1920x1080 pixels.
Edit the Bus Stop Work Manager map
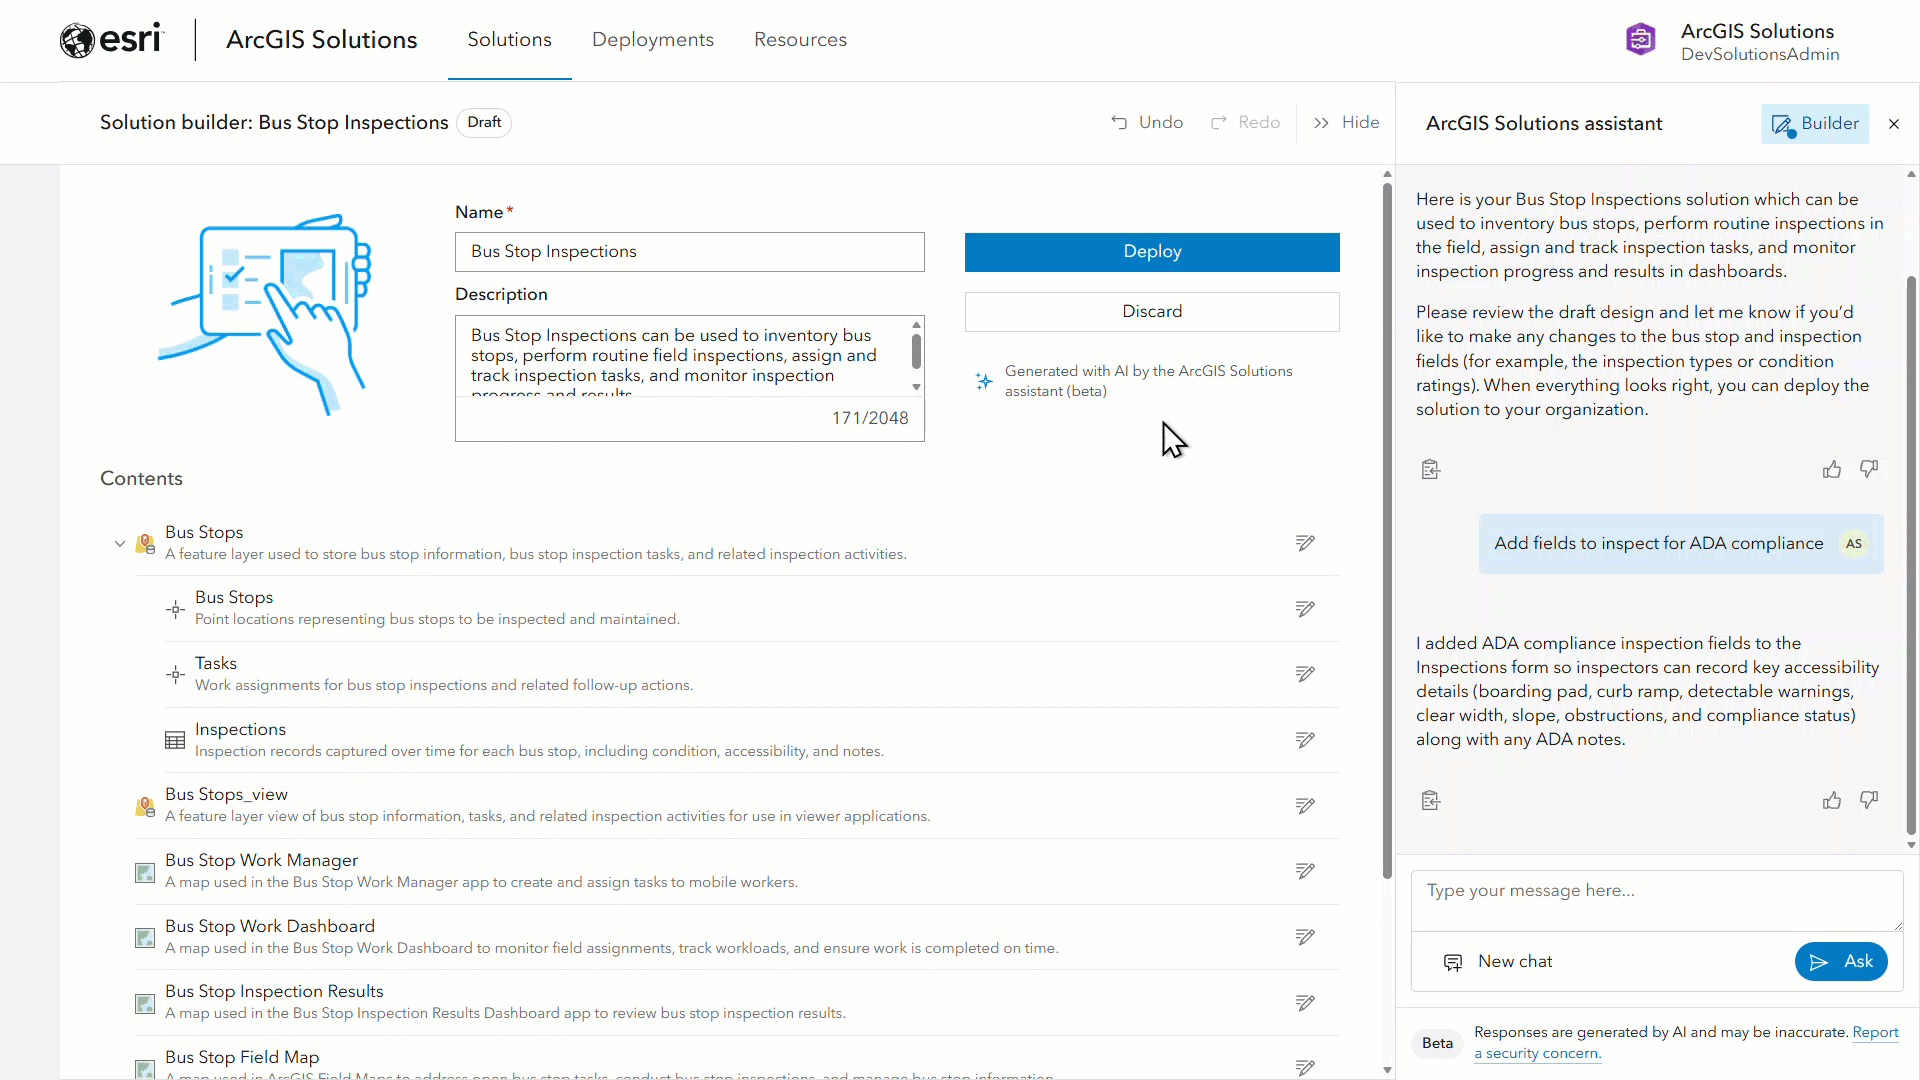pos(1305,871)
